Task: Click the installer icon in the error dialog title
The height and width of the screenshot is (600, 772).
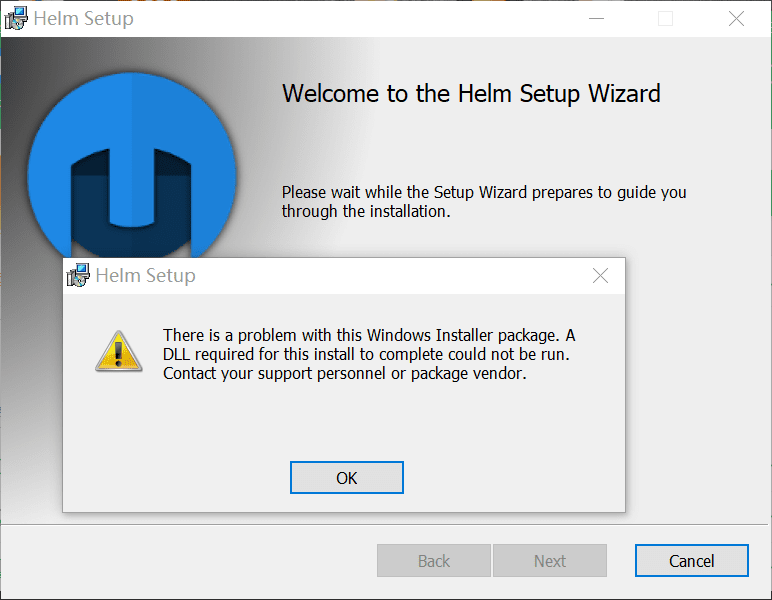Action: [79, 275]
